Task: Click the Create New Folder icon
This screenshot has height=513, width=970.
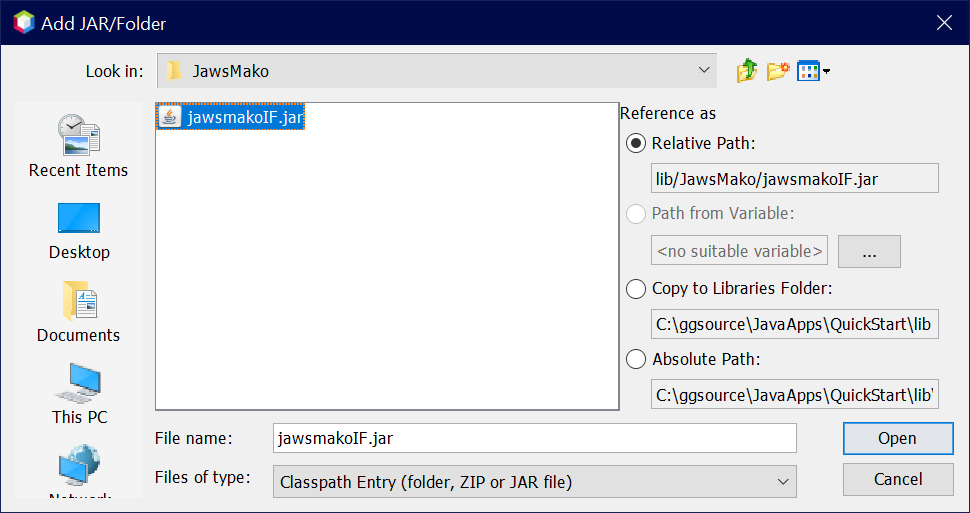Action: 778,71
